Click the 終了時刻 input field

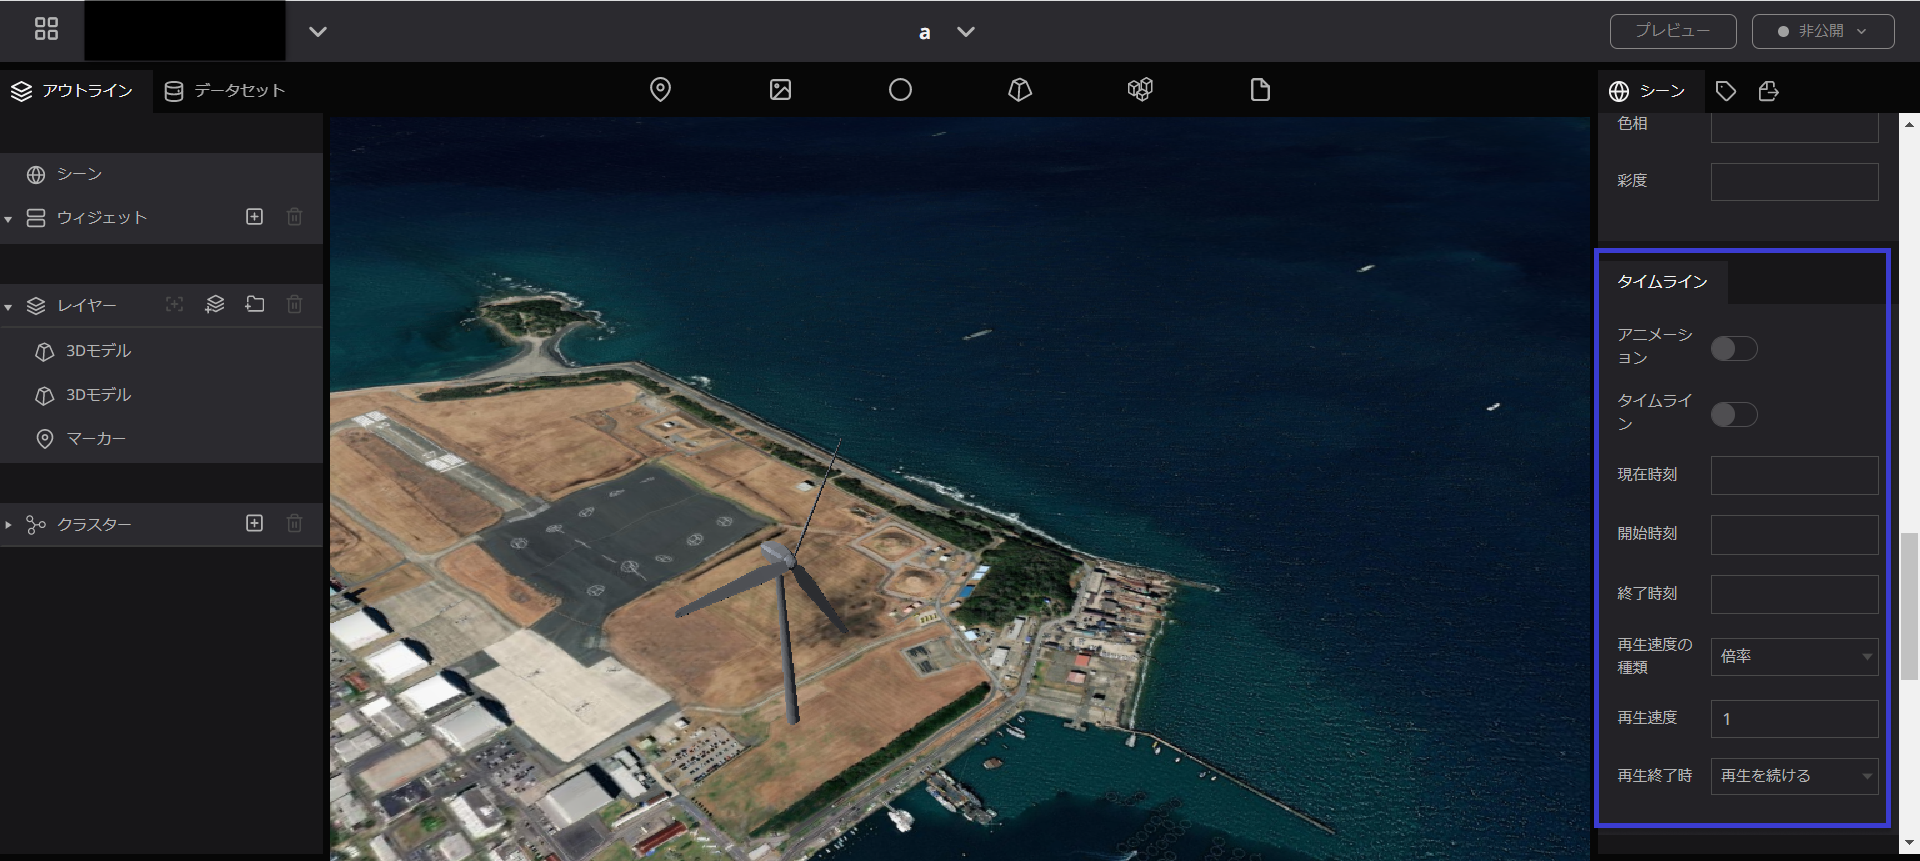pos(1794,594)
